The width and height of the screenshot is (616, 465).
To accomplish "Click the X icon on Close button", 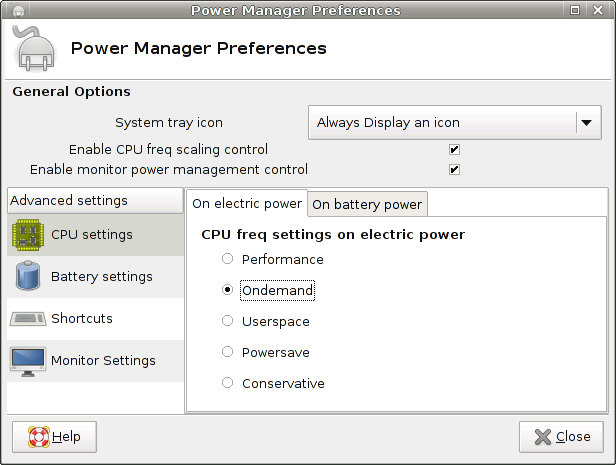I will coord(541,437).
